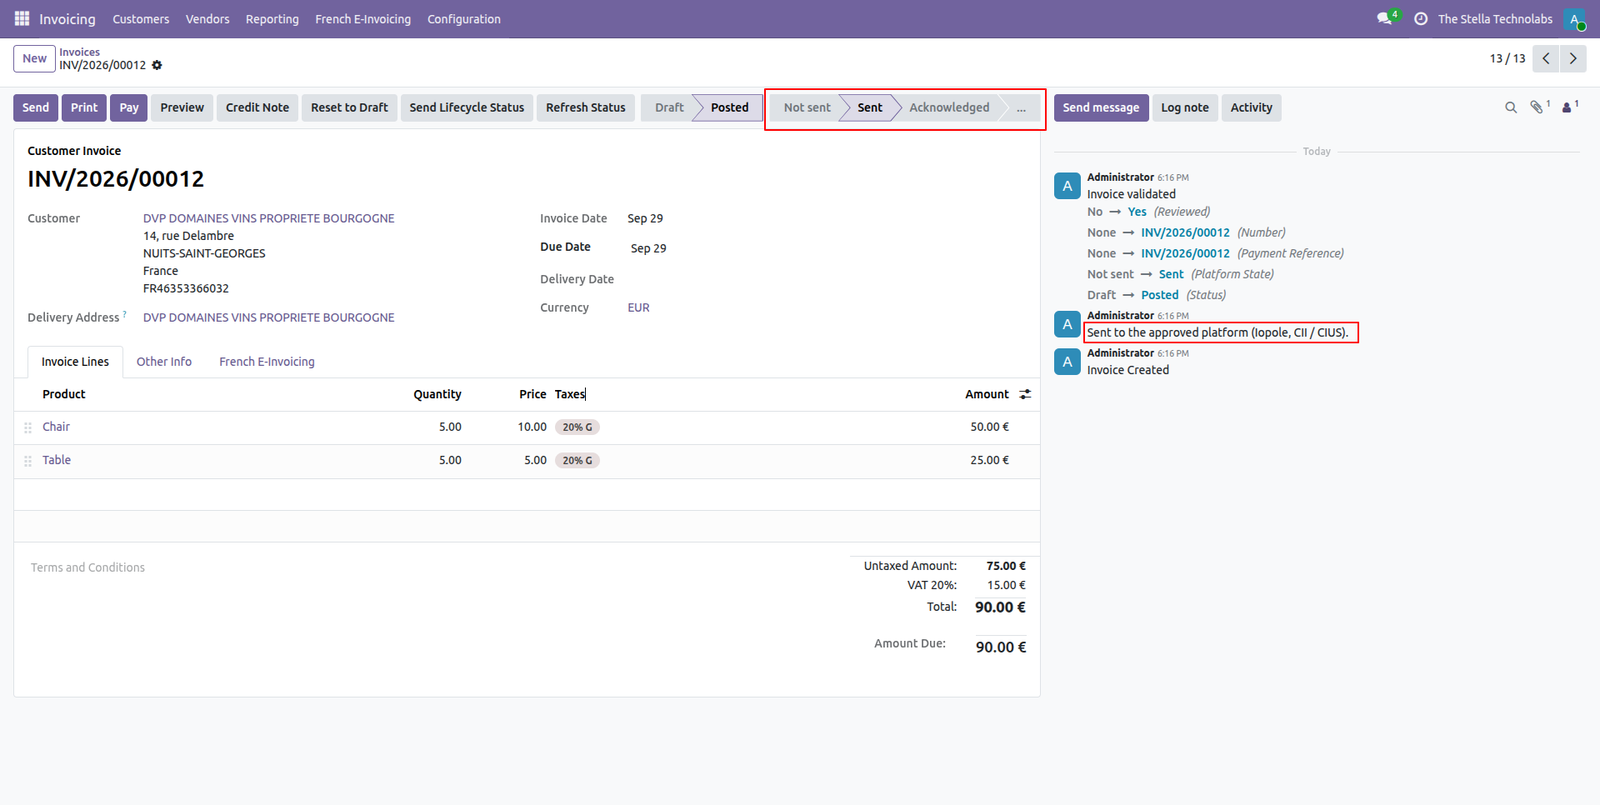This screenshot has width=1600, height=805.
Task: Grab the drag handle on Table row
Action: pos(28,461)
